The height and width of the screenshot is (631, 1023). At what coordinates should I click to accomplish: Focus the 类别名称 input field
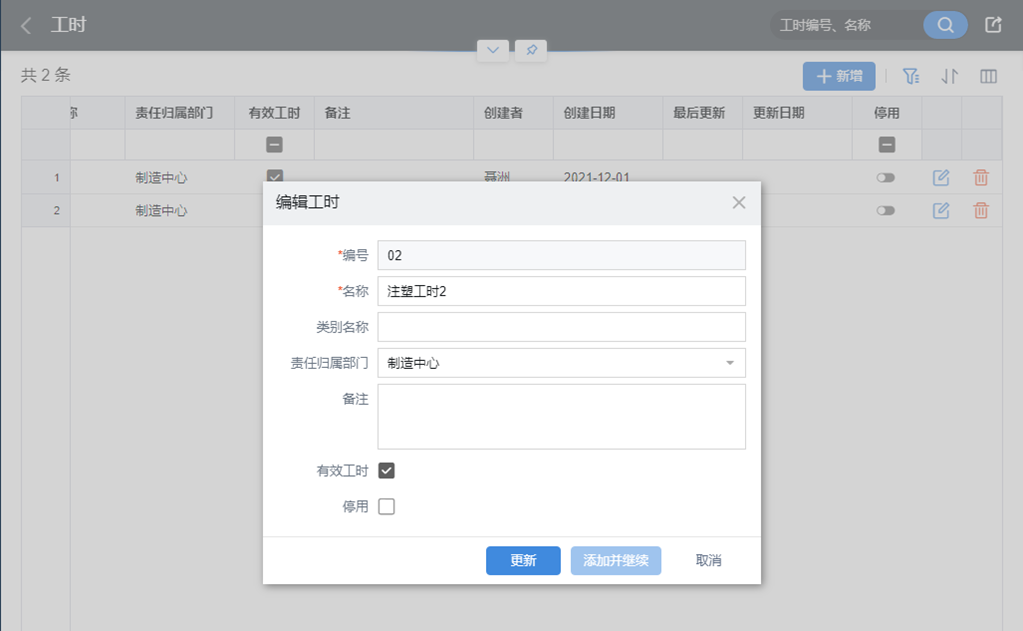click(561, 327)
